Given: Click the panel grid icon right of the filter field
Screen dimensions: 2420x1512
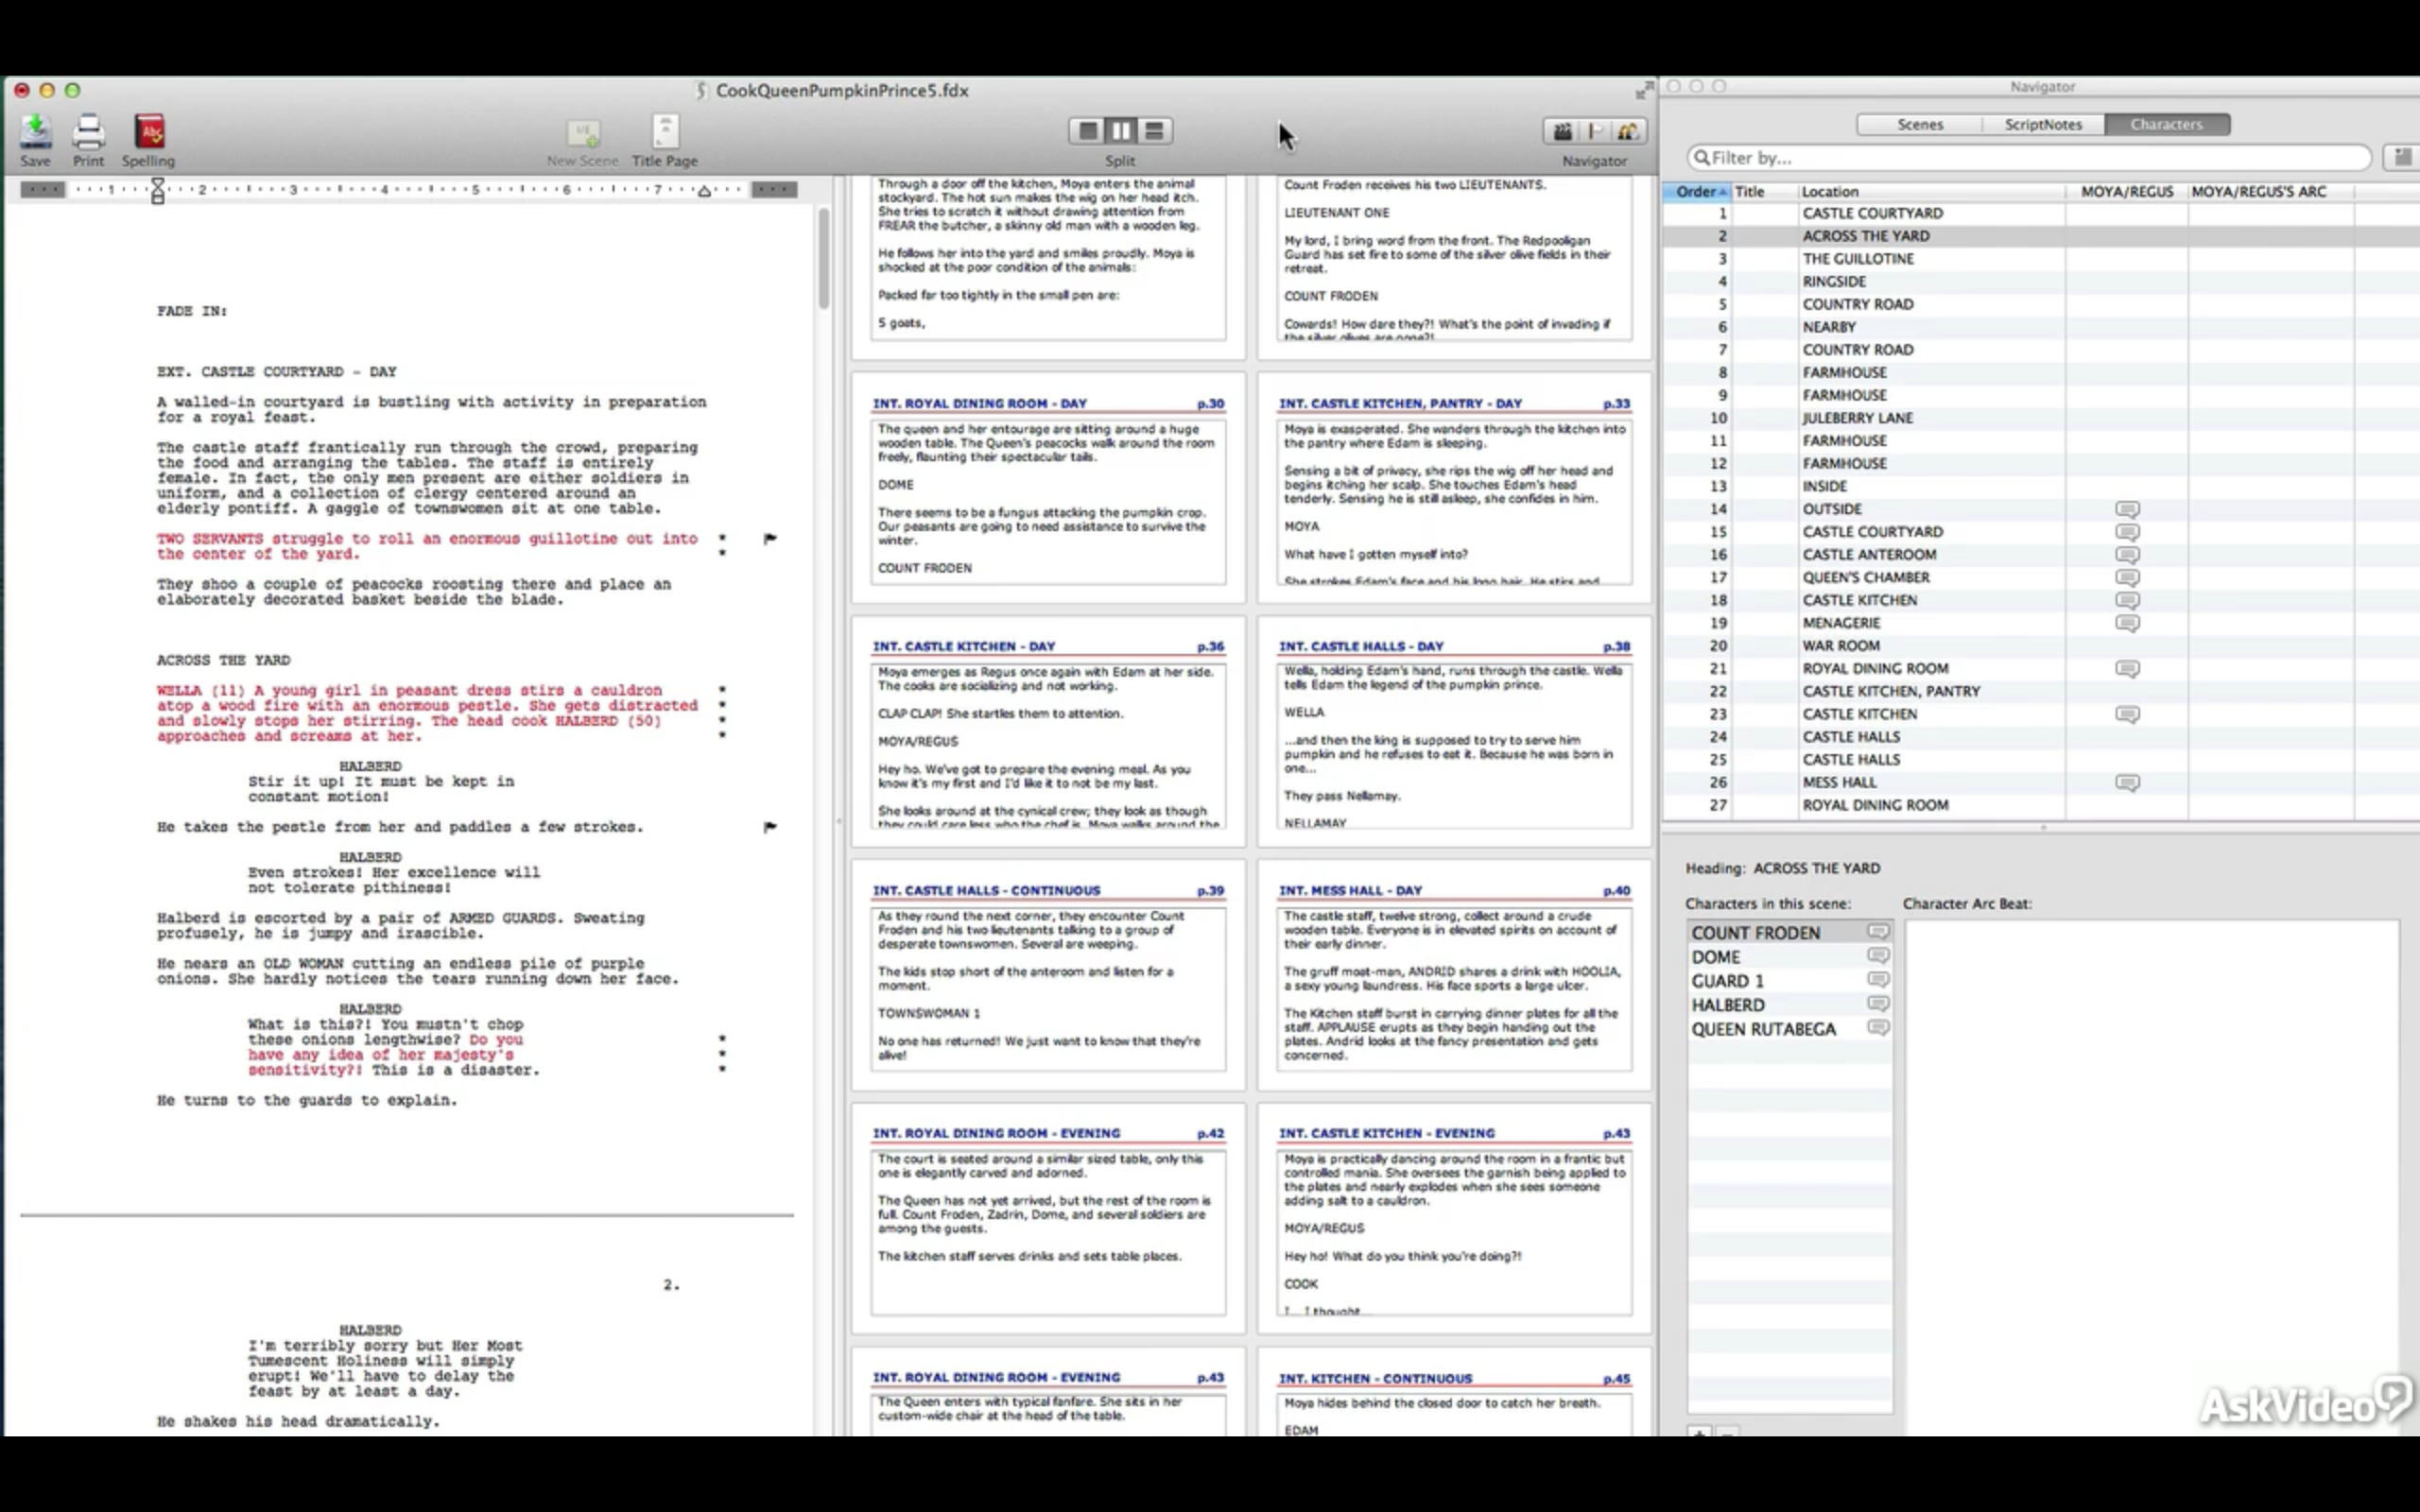Looking at the screenshot, I should [2402, 157].
